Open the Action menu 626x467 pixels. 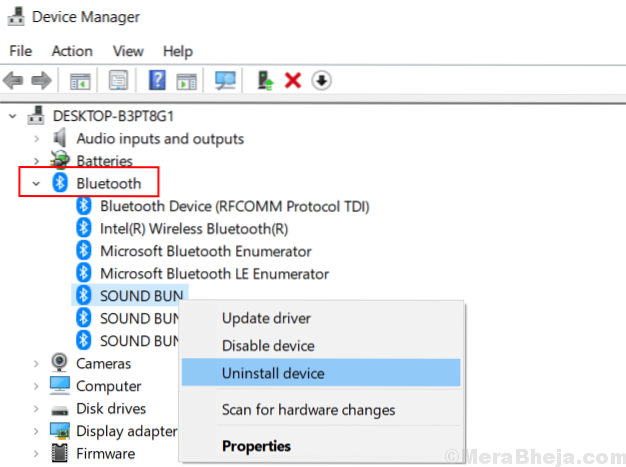[72, 51]
